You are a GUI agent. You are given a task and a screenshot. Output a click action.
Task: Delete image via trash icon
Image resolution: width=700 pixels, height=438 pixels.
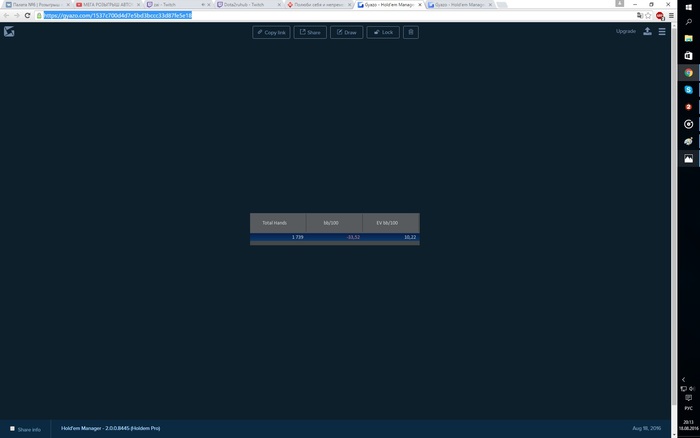tap(411, 32)
